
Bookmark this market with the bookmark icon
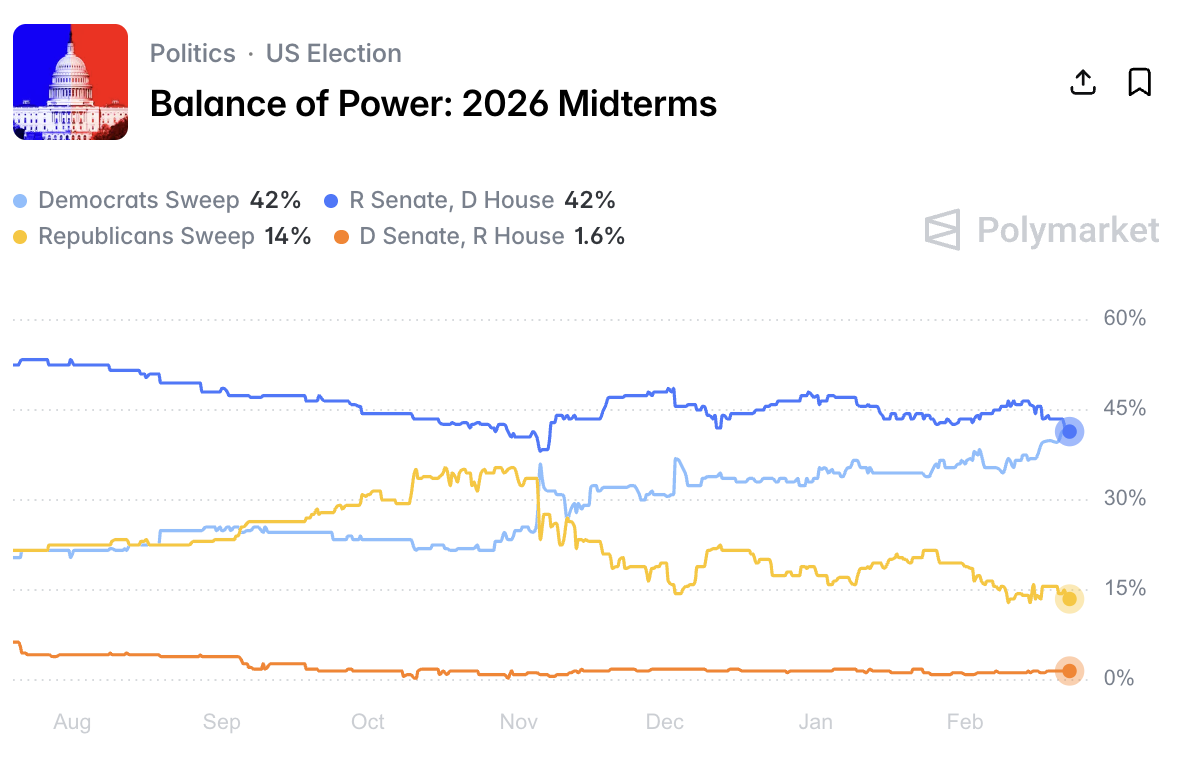1139,82
